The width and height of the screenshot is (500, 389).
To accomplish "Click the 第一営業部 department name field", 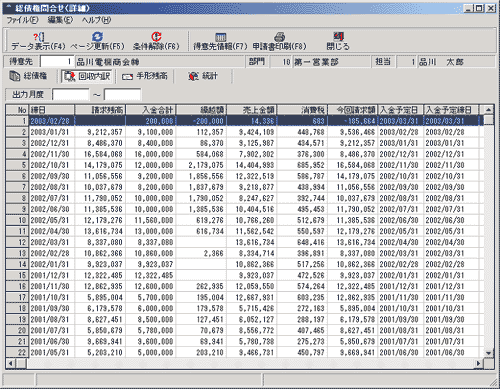I will tap(331, 62).
